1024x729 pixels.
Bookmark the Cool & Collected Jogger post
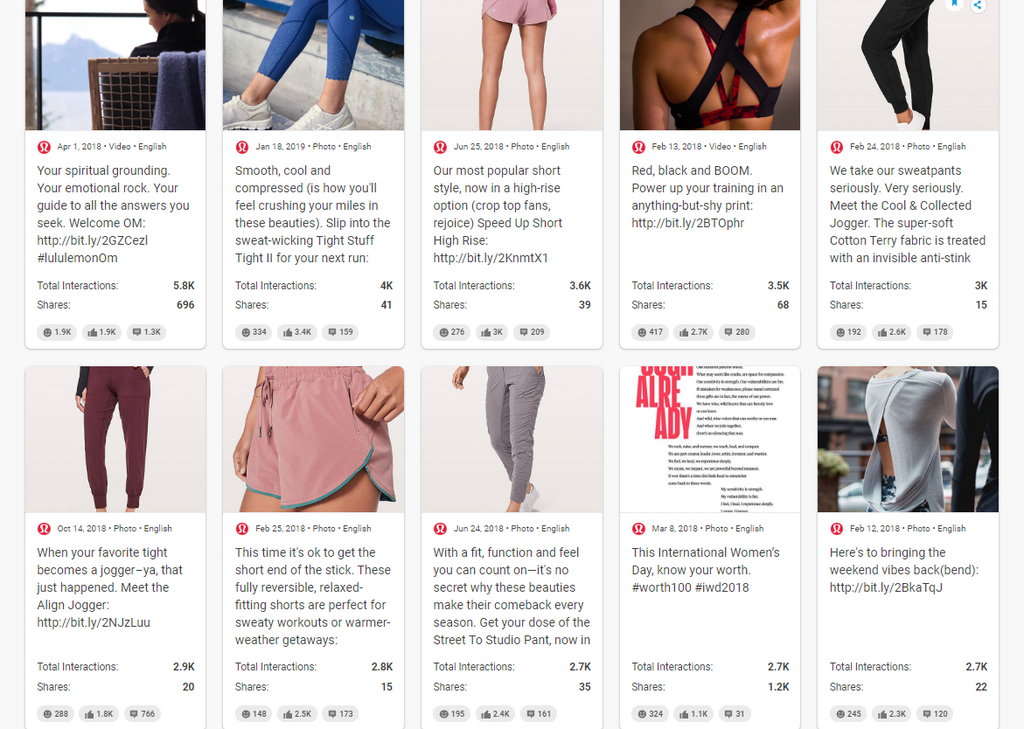[x=954, y=4]
